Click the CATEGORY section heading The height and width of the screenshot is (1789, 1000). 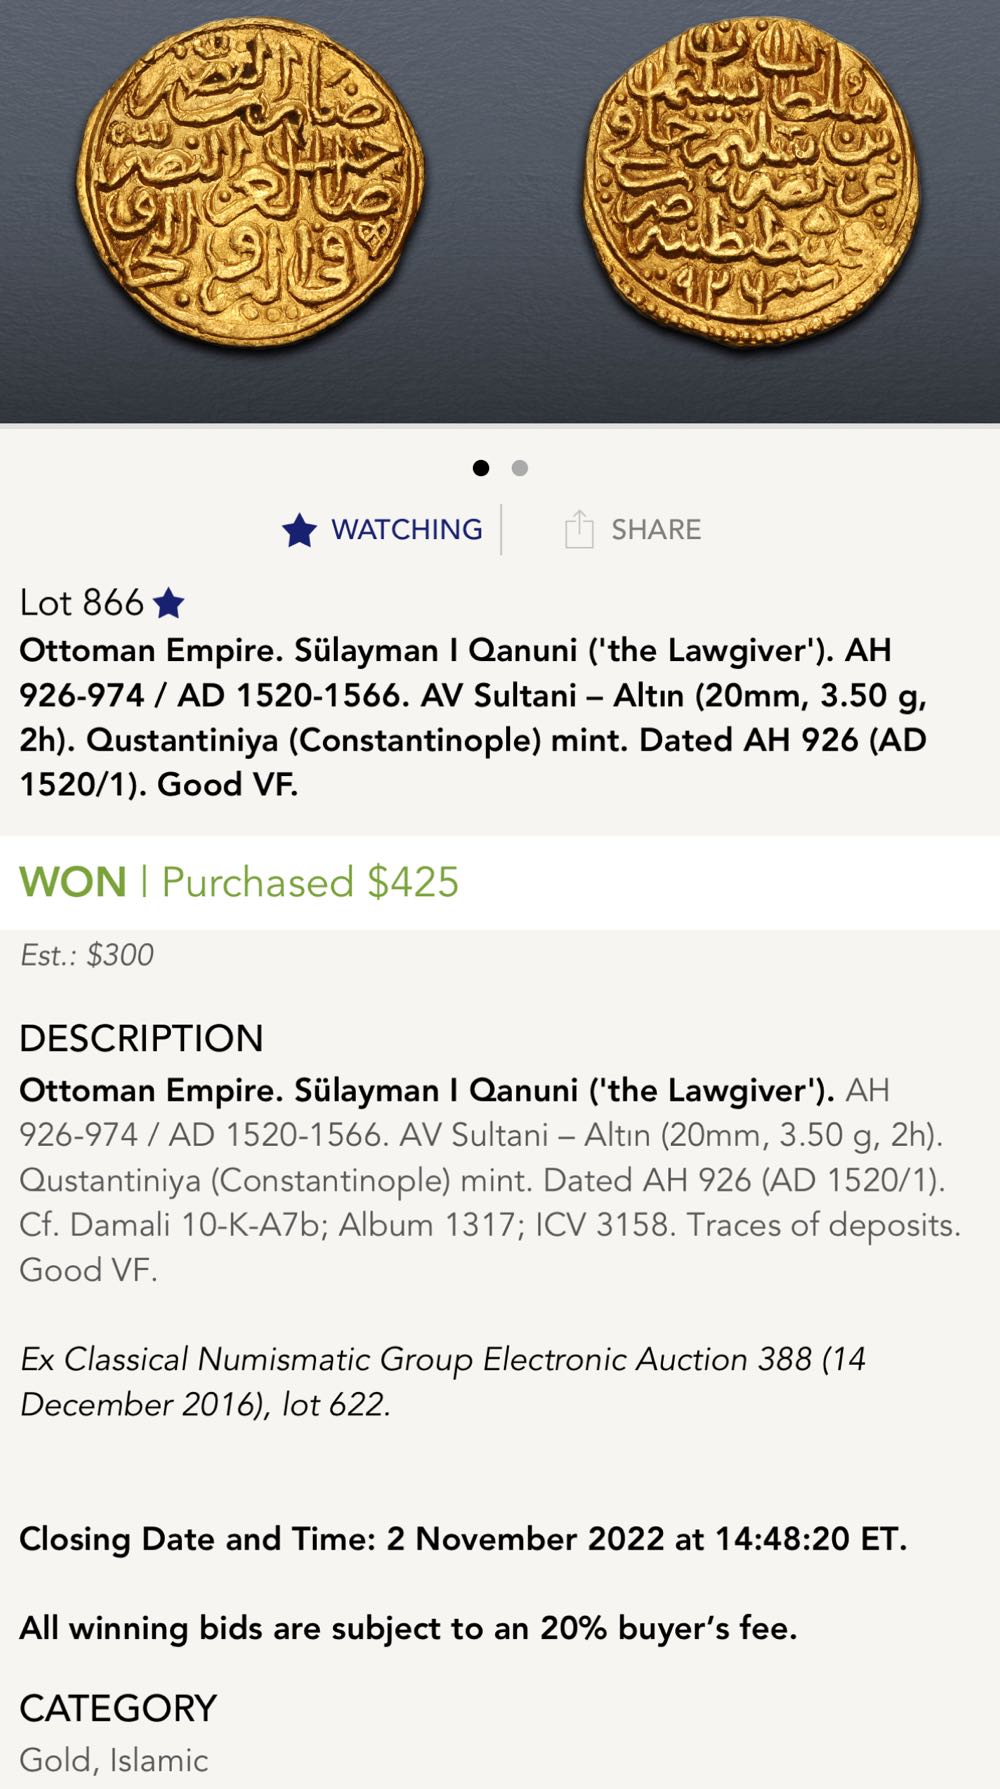pyautogui.click(x=118, y=1708)
